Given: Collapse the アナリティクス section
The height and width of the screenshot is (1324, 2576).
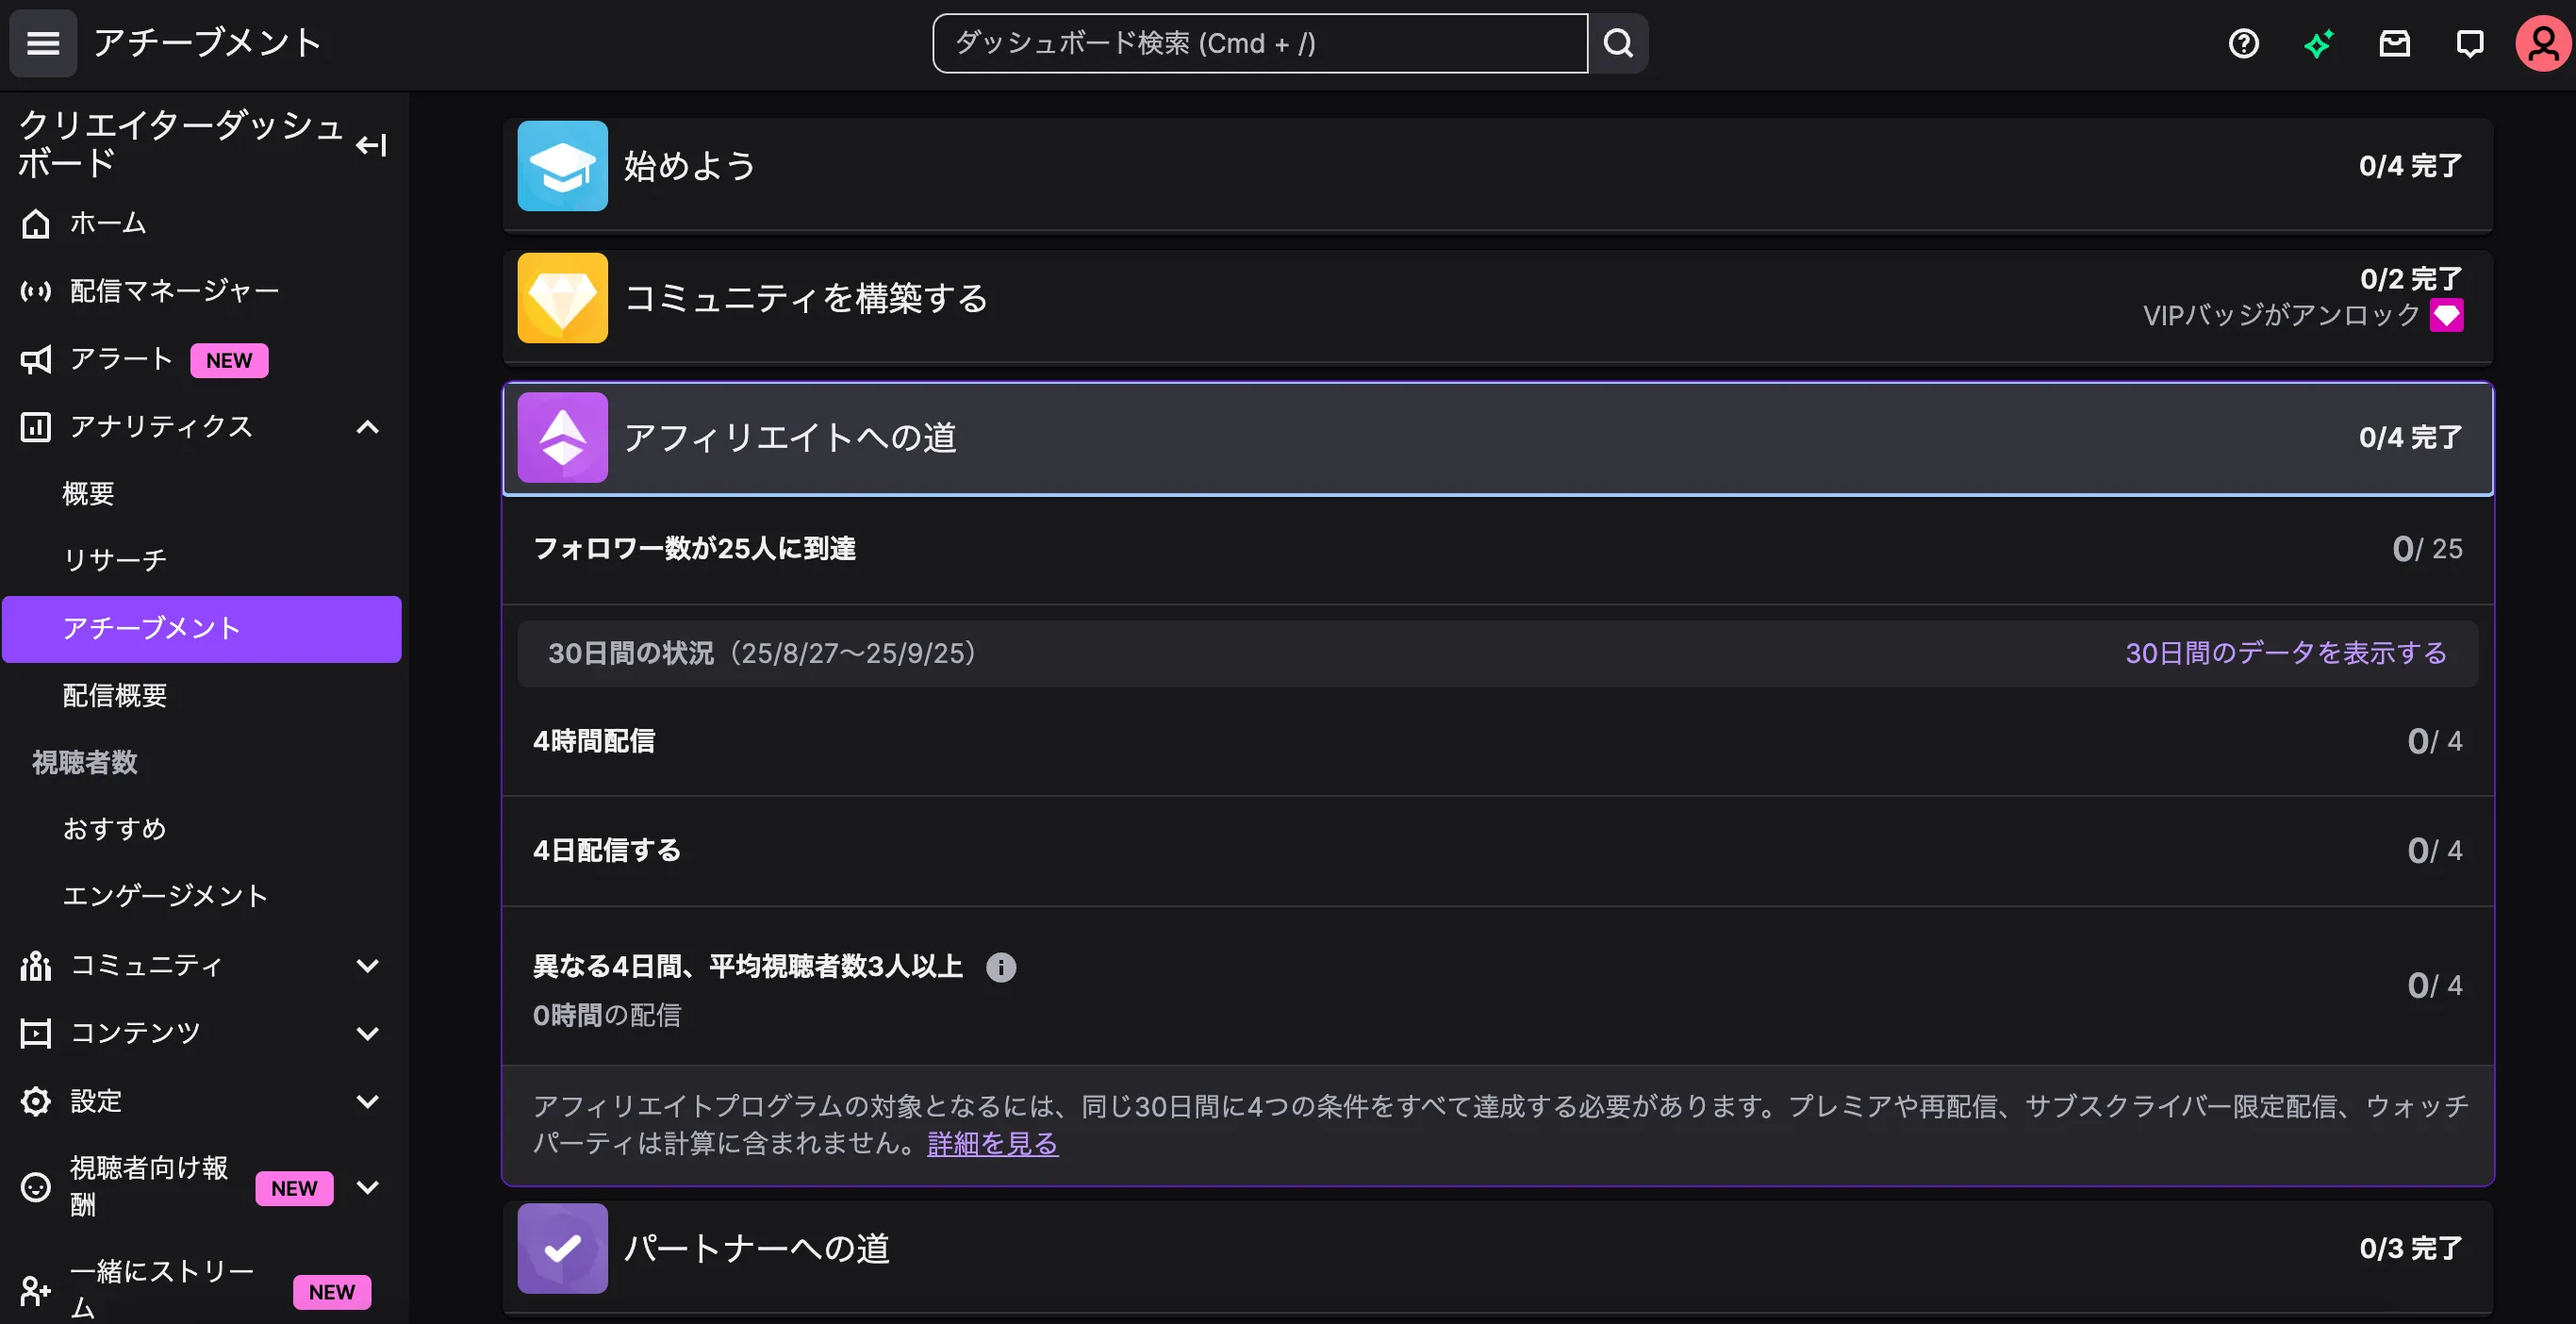Looking at the screenshot, I should point(367,427).
